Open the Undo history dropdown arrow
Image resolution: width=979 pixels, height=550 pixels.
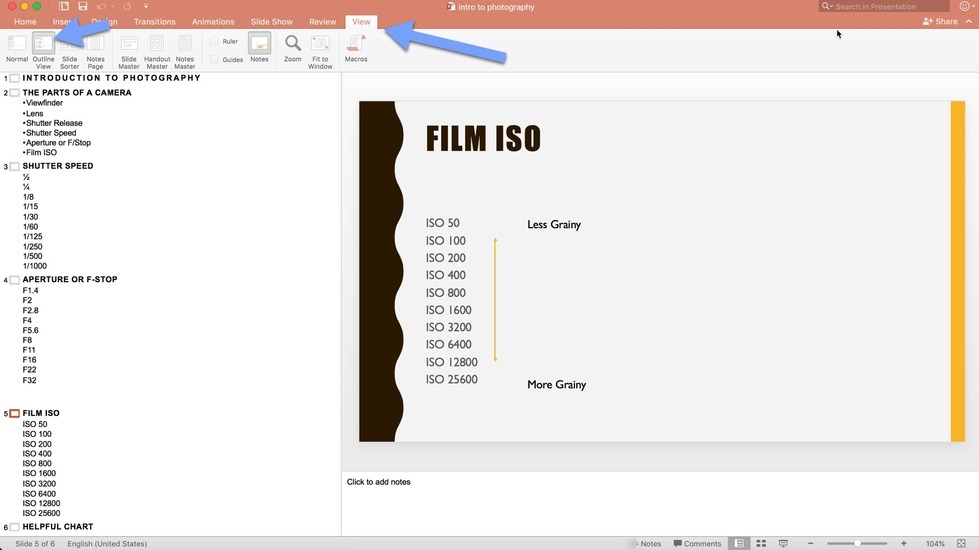(113, 7)
